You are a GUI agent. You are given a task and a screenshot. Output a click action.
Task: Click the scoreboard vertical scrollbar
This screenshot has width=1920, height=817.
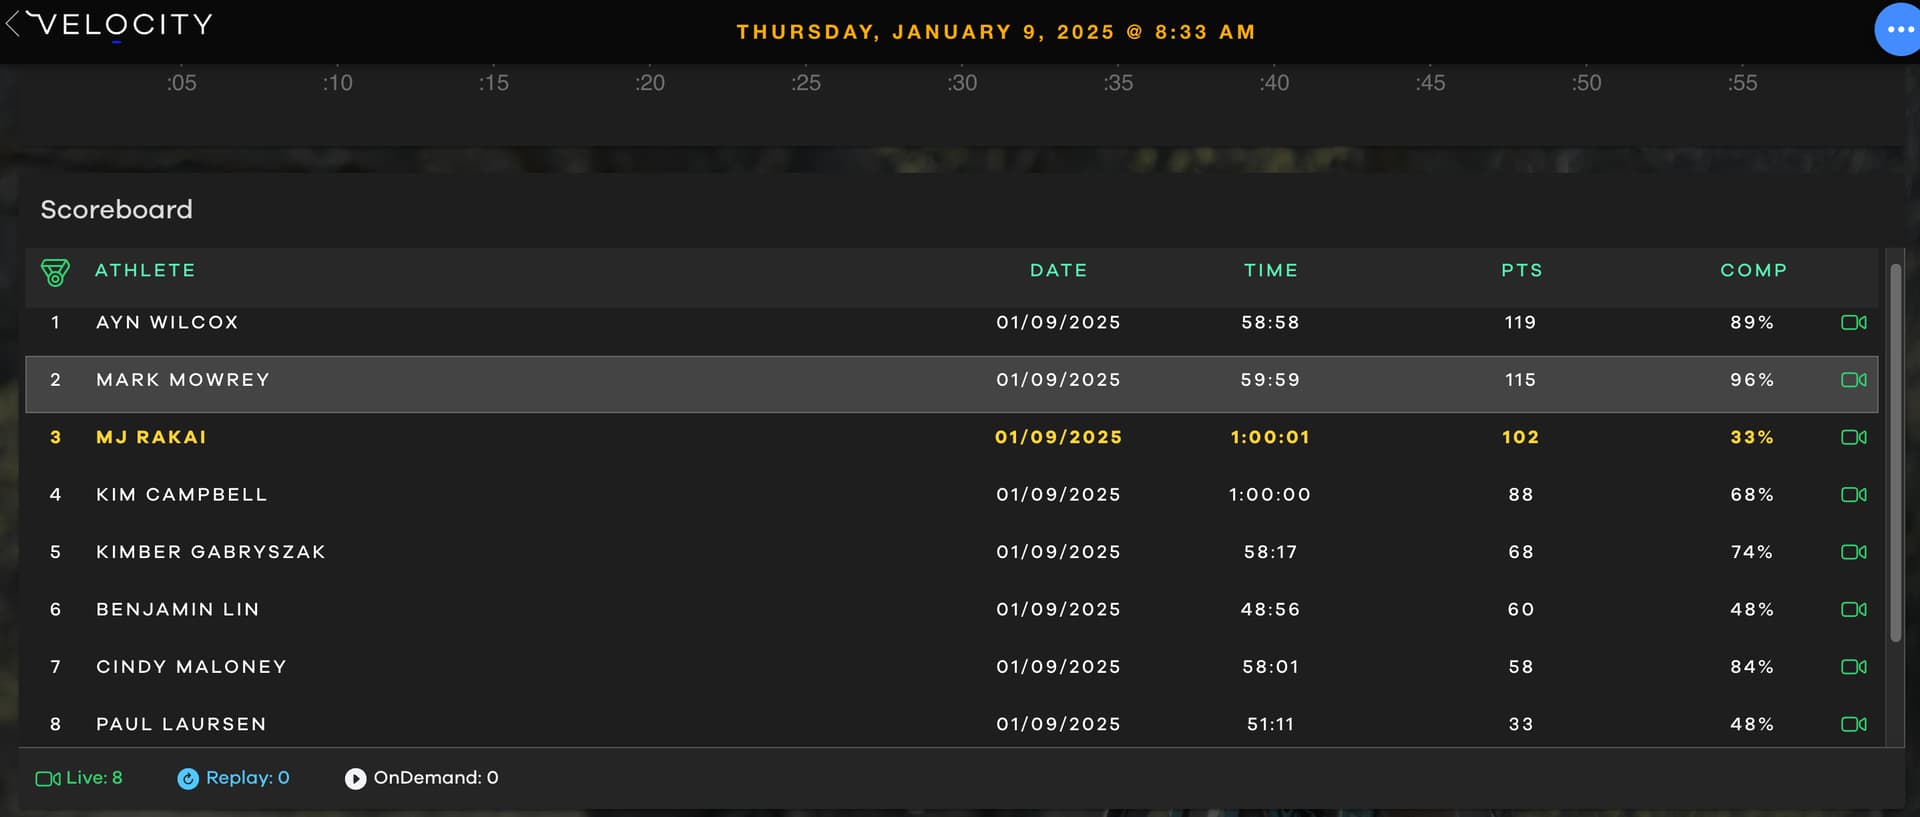point(1895,453)
